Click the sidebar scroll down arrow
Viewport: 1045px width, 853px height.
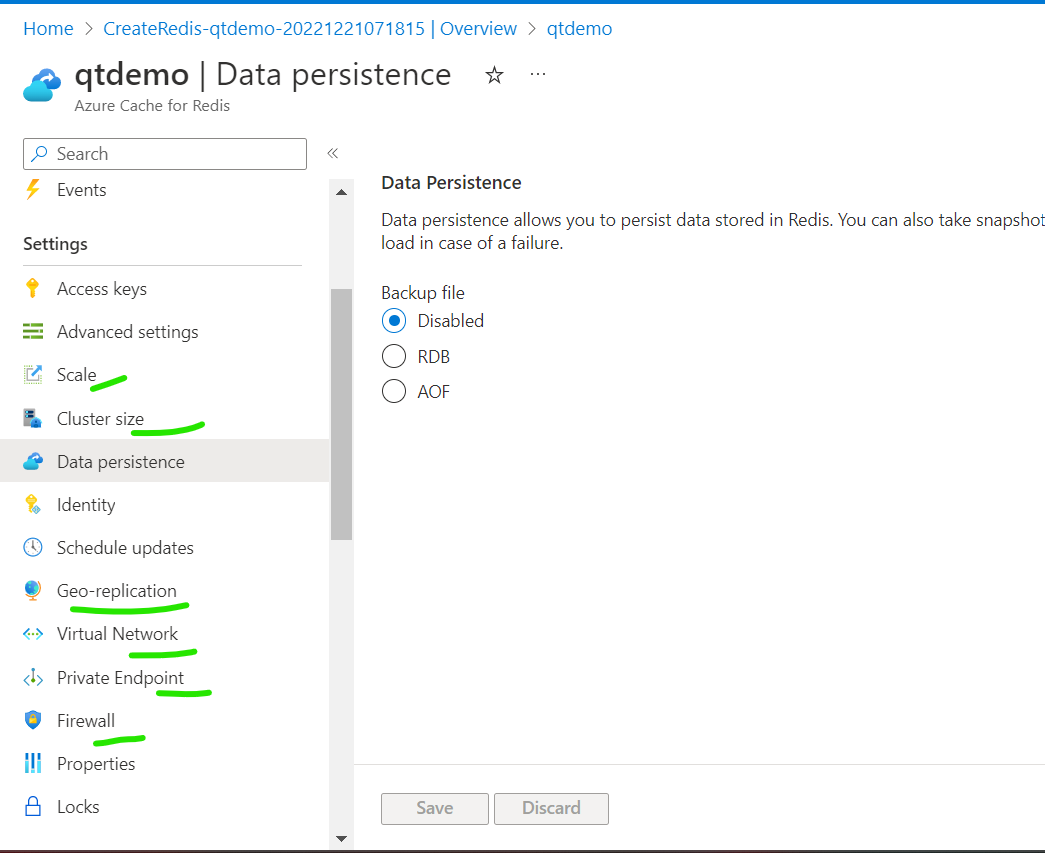pos(341,838)
